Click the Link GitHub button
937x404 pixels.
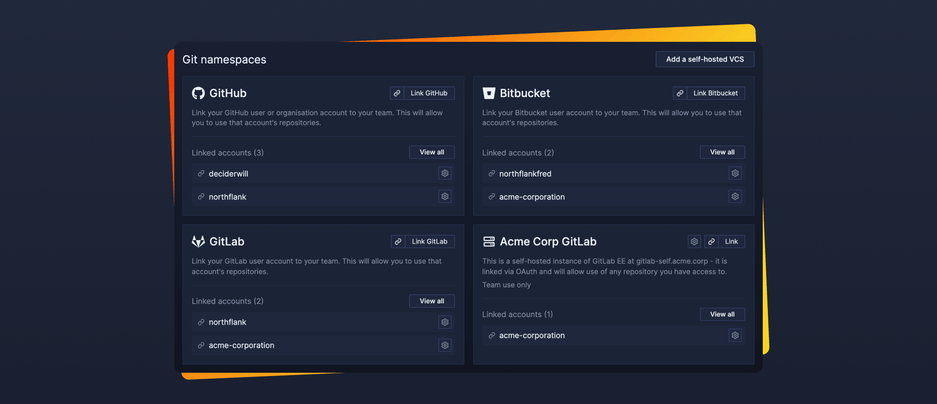[429, 93]
